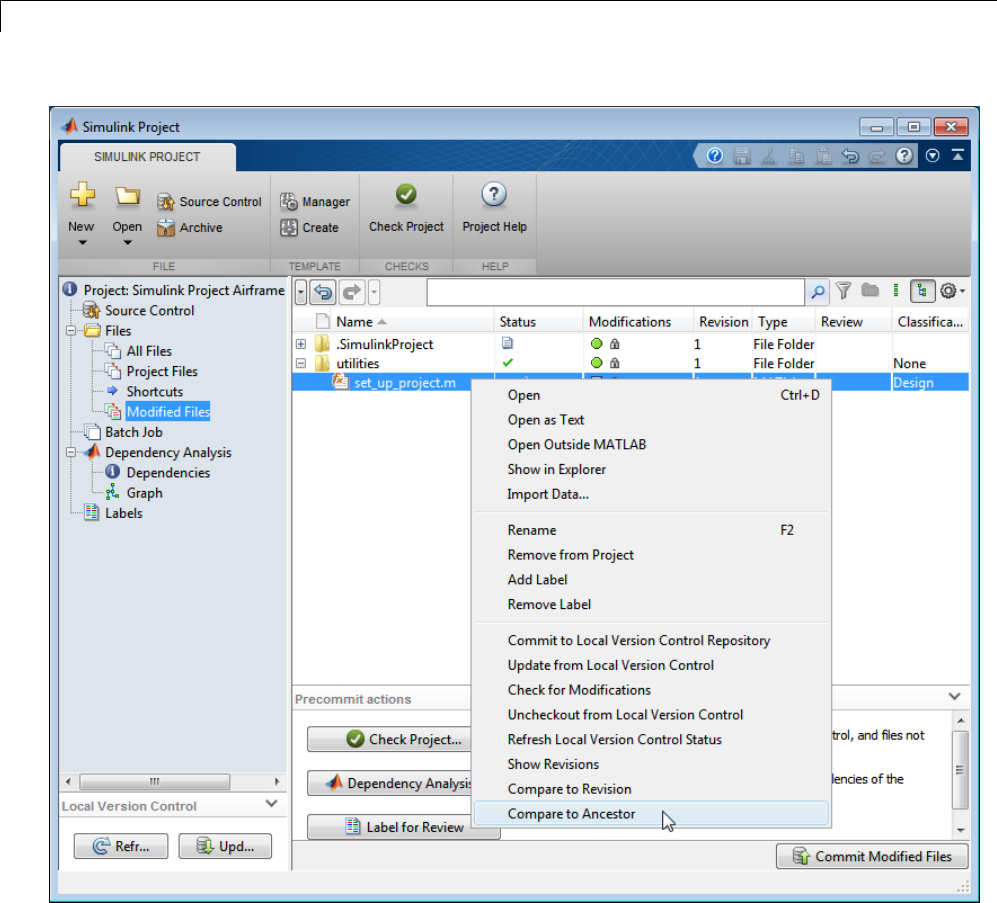
Task: Minimize the ribbon toolstrip arrow
Action: 958,155
